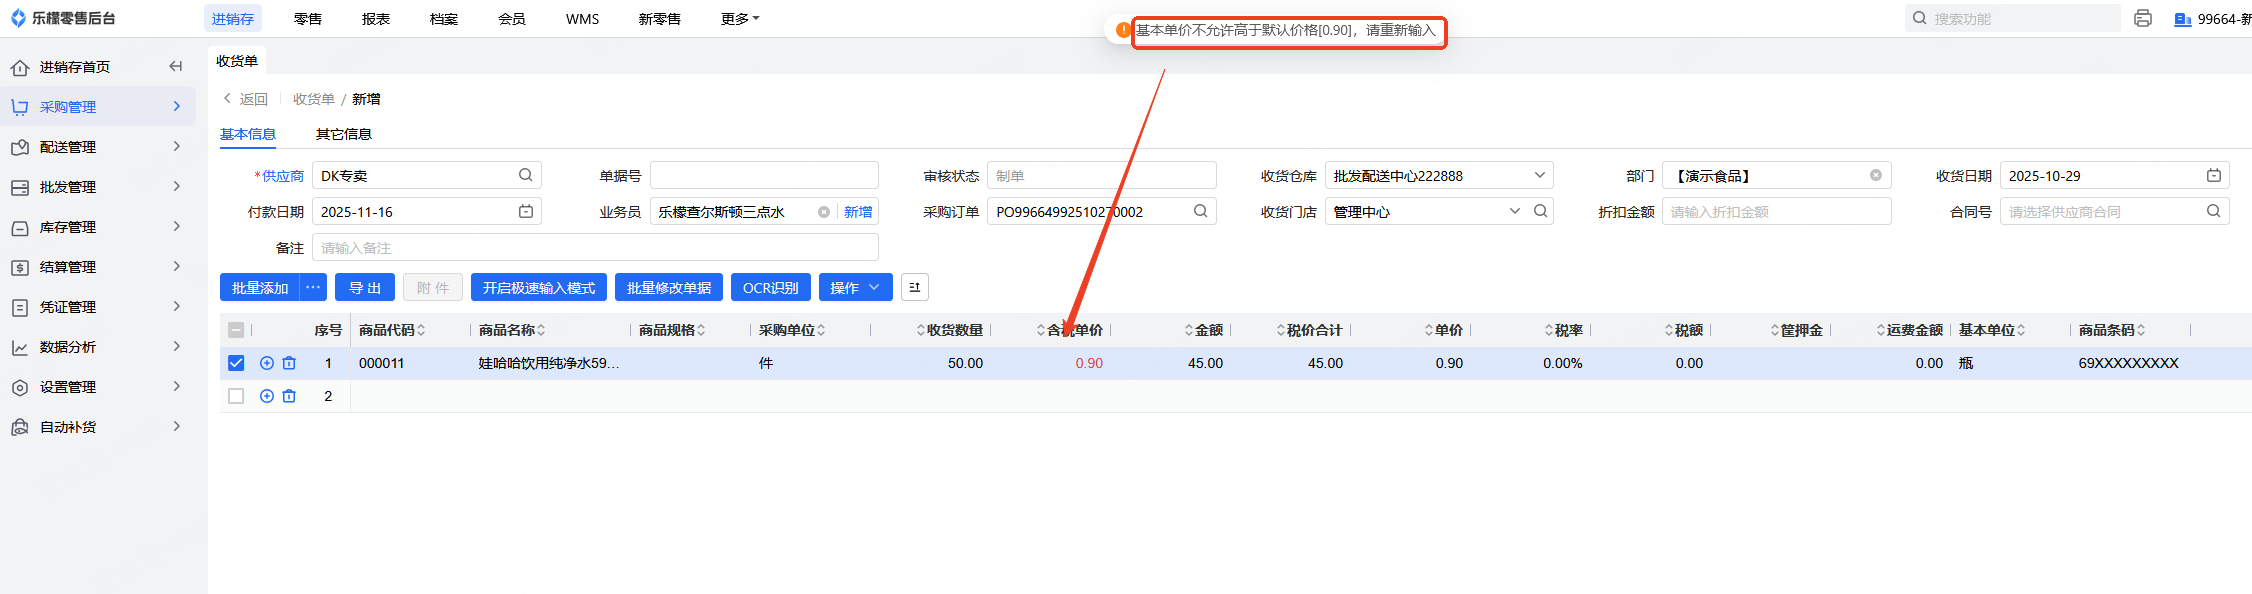The height and width of the screenshot is (594, 2252).
Task: Click the 进销存首页 home icon
Action: tap(20, 67)
